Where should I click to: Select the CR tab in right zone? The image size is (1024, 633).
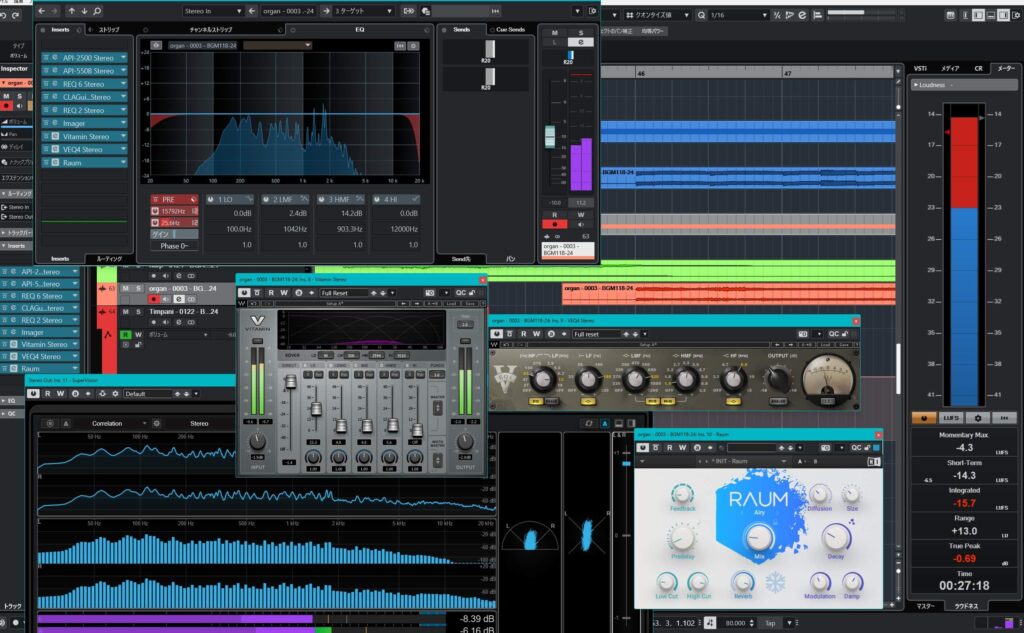click(x=979, y=68)
